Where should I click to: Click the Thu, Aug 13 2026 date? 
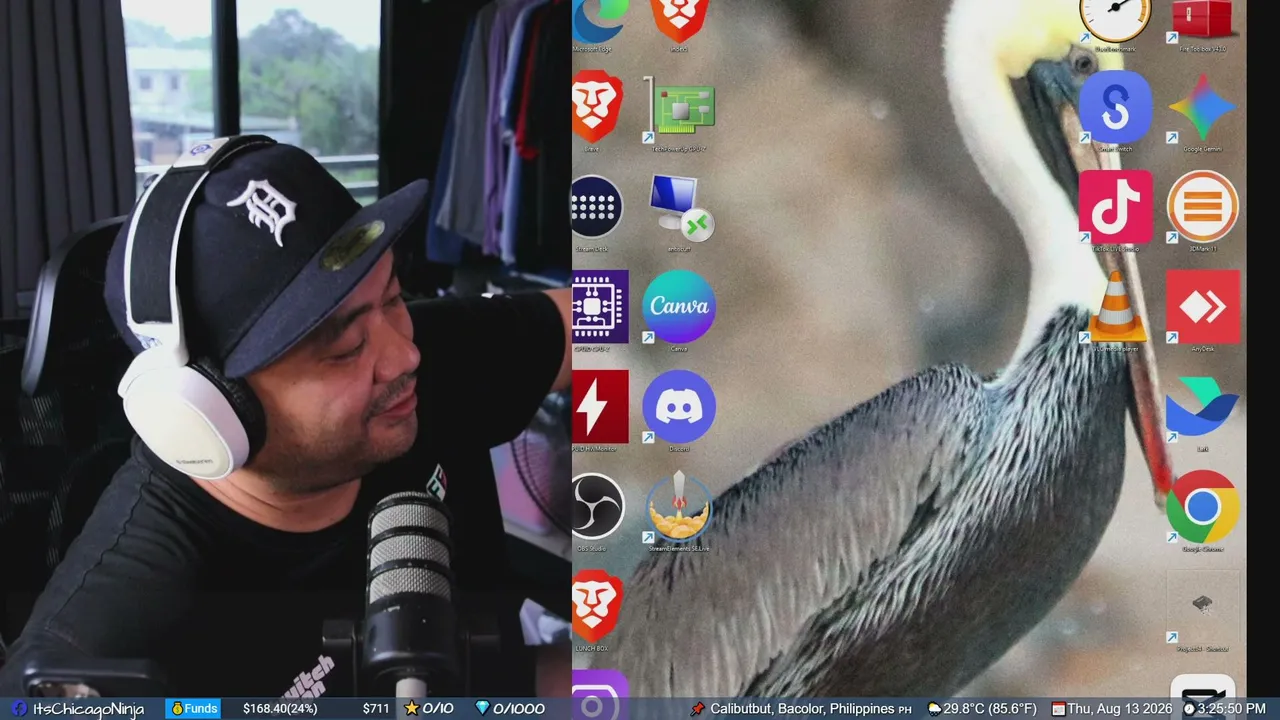[1119, 709]
